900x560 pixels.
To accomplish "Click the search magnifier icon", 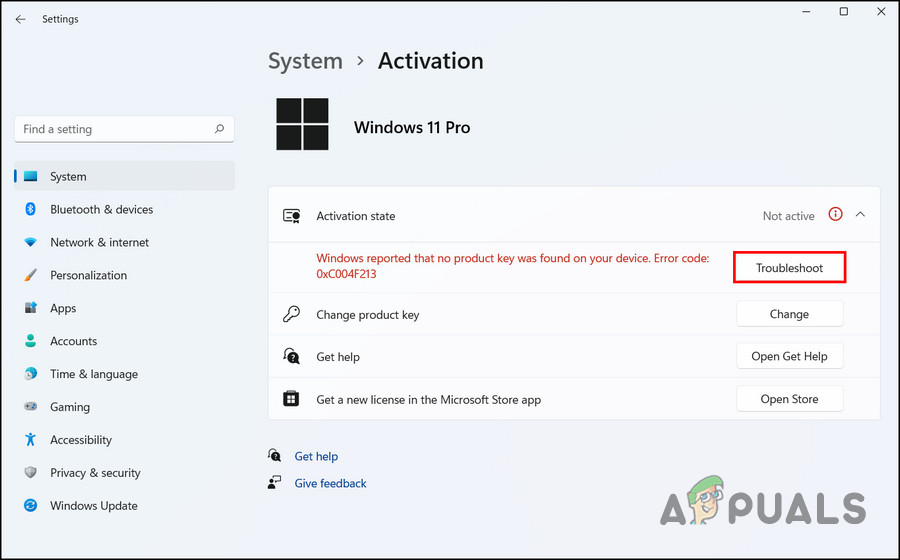I will pos(219,129).
